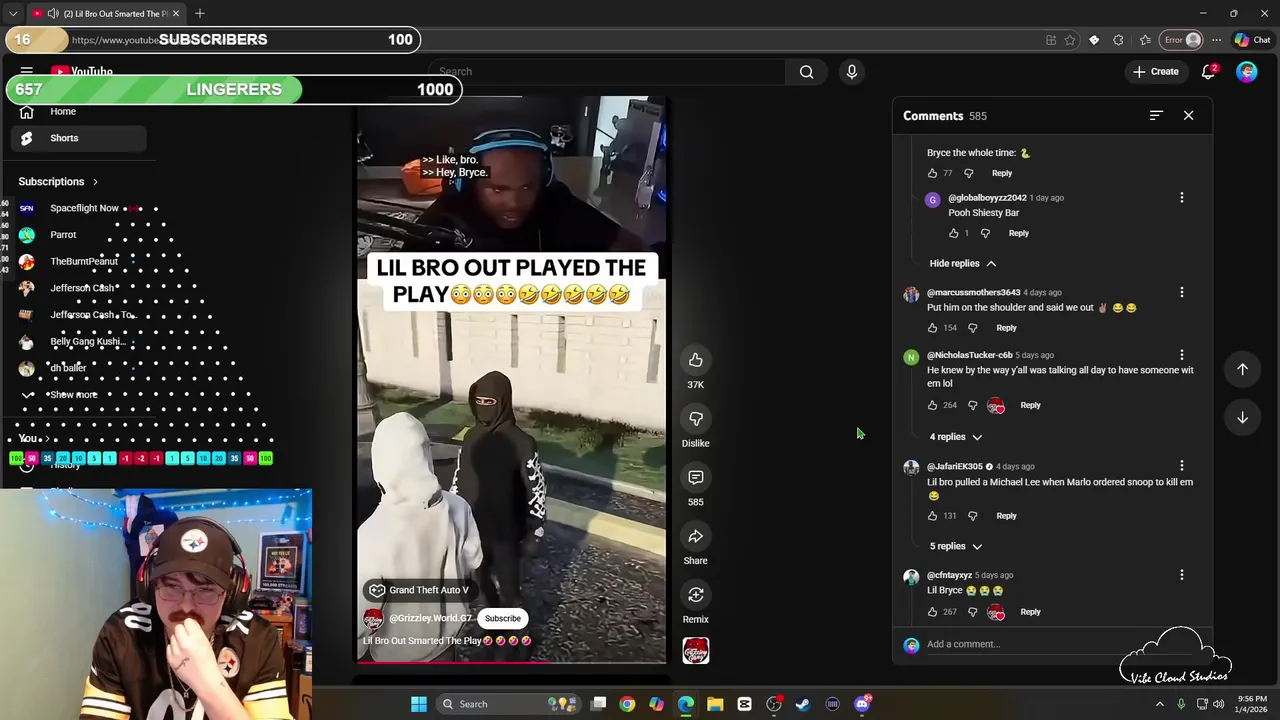Like NicholasTucker-c6b's comment
Screen dimensions: 1280x720
click(x=933, y=405)
